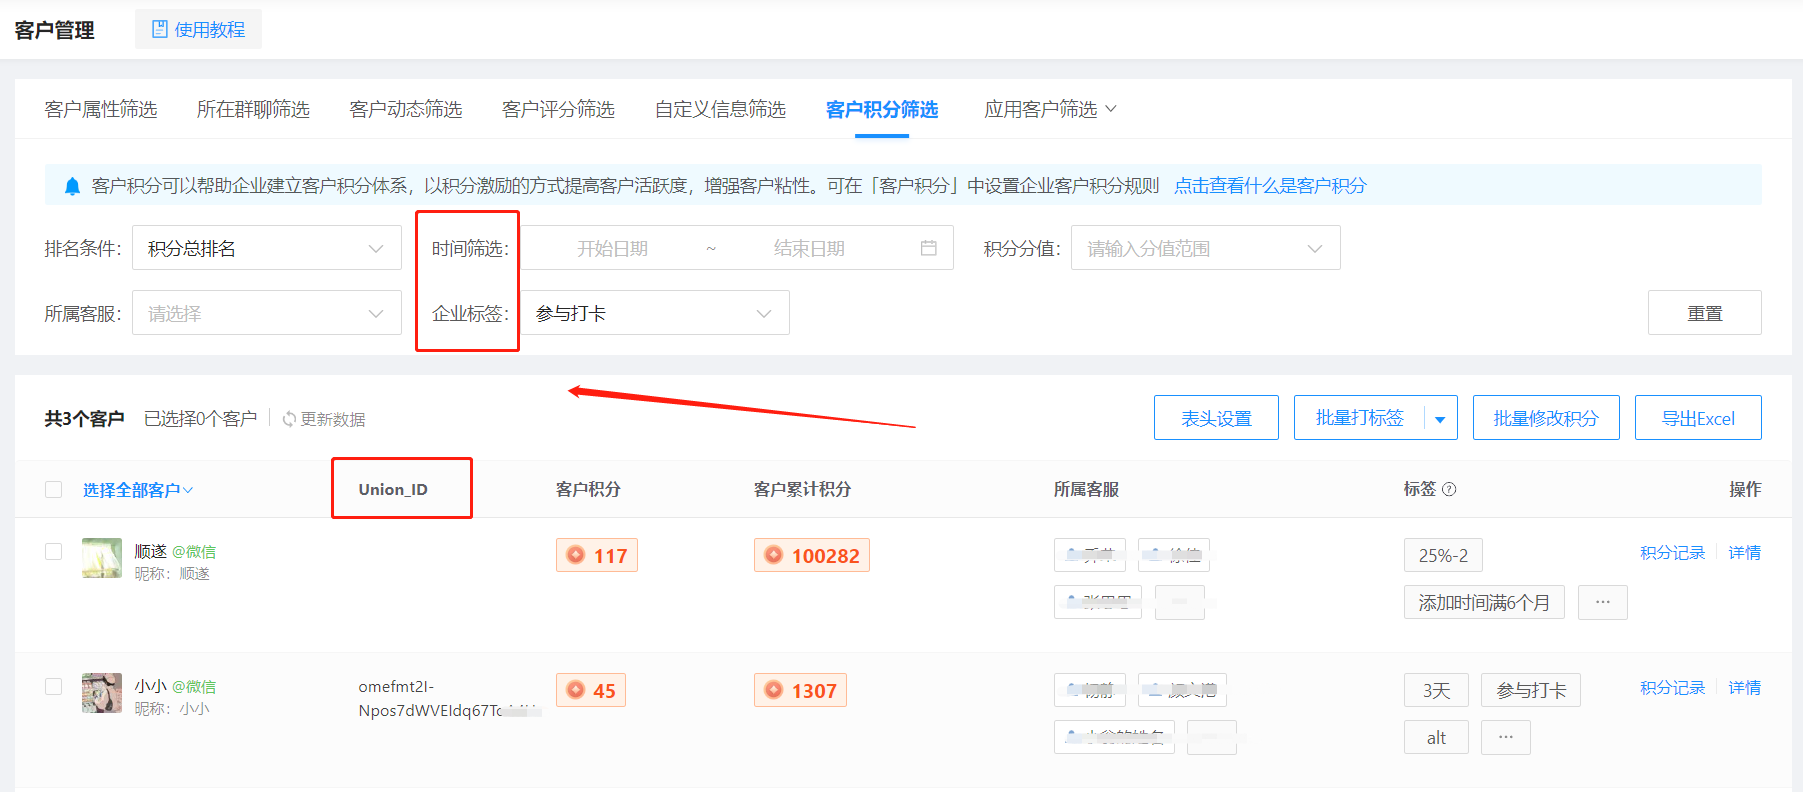Open the 企业标签 参与打卡 dropdown
This screenshot has width=1803, height=792.
pos(655,313)
